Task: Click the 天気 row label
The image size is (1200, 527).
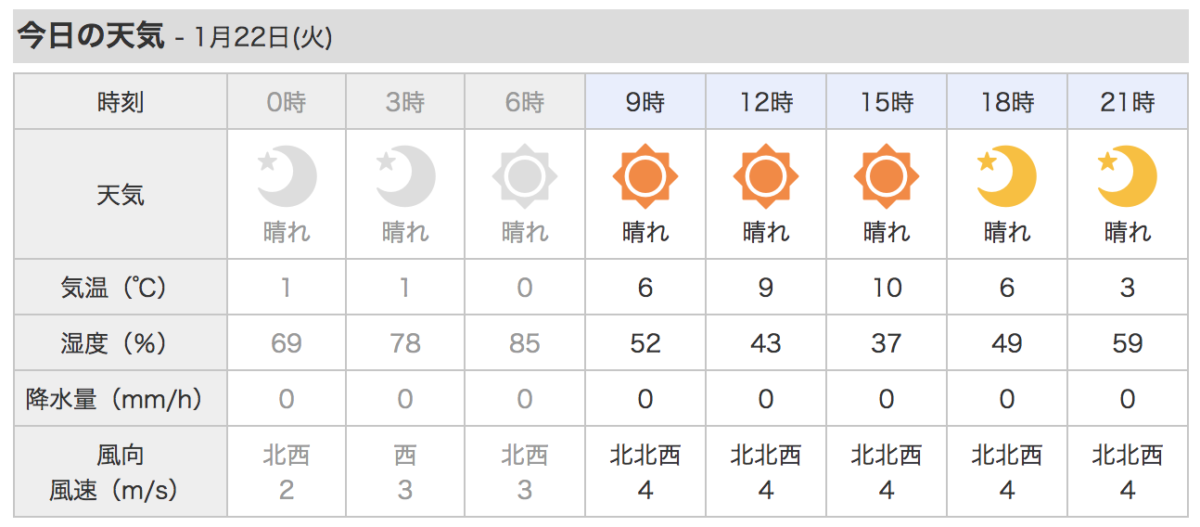Action: [121, 195]
